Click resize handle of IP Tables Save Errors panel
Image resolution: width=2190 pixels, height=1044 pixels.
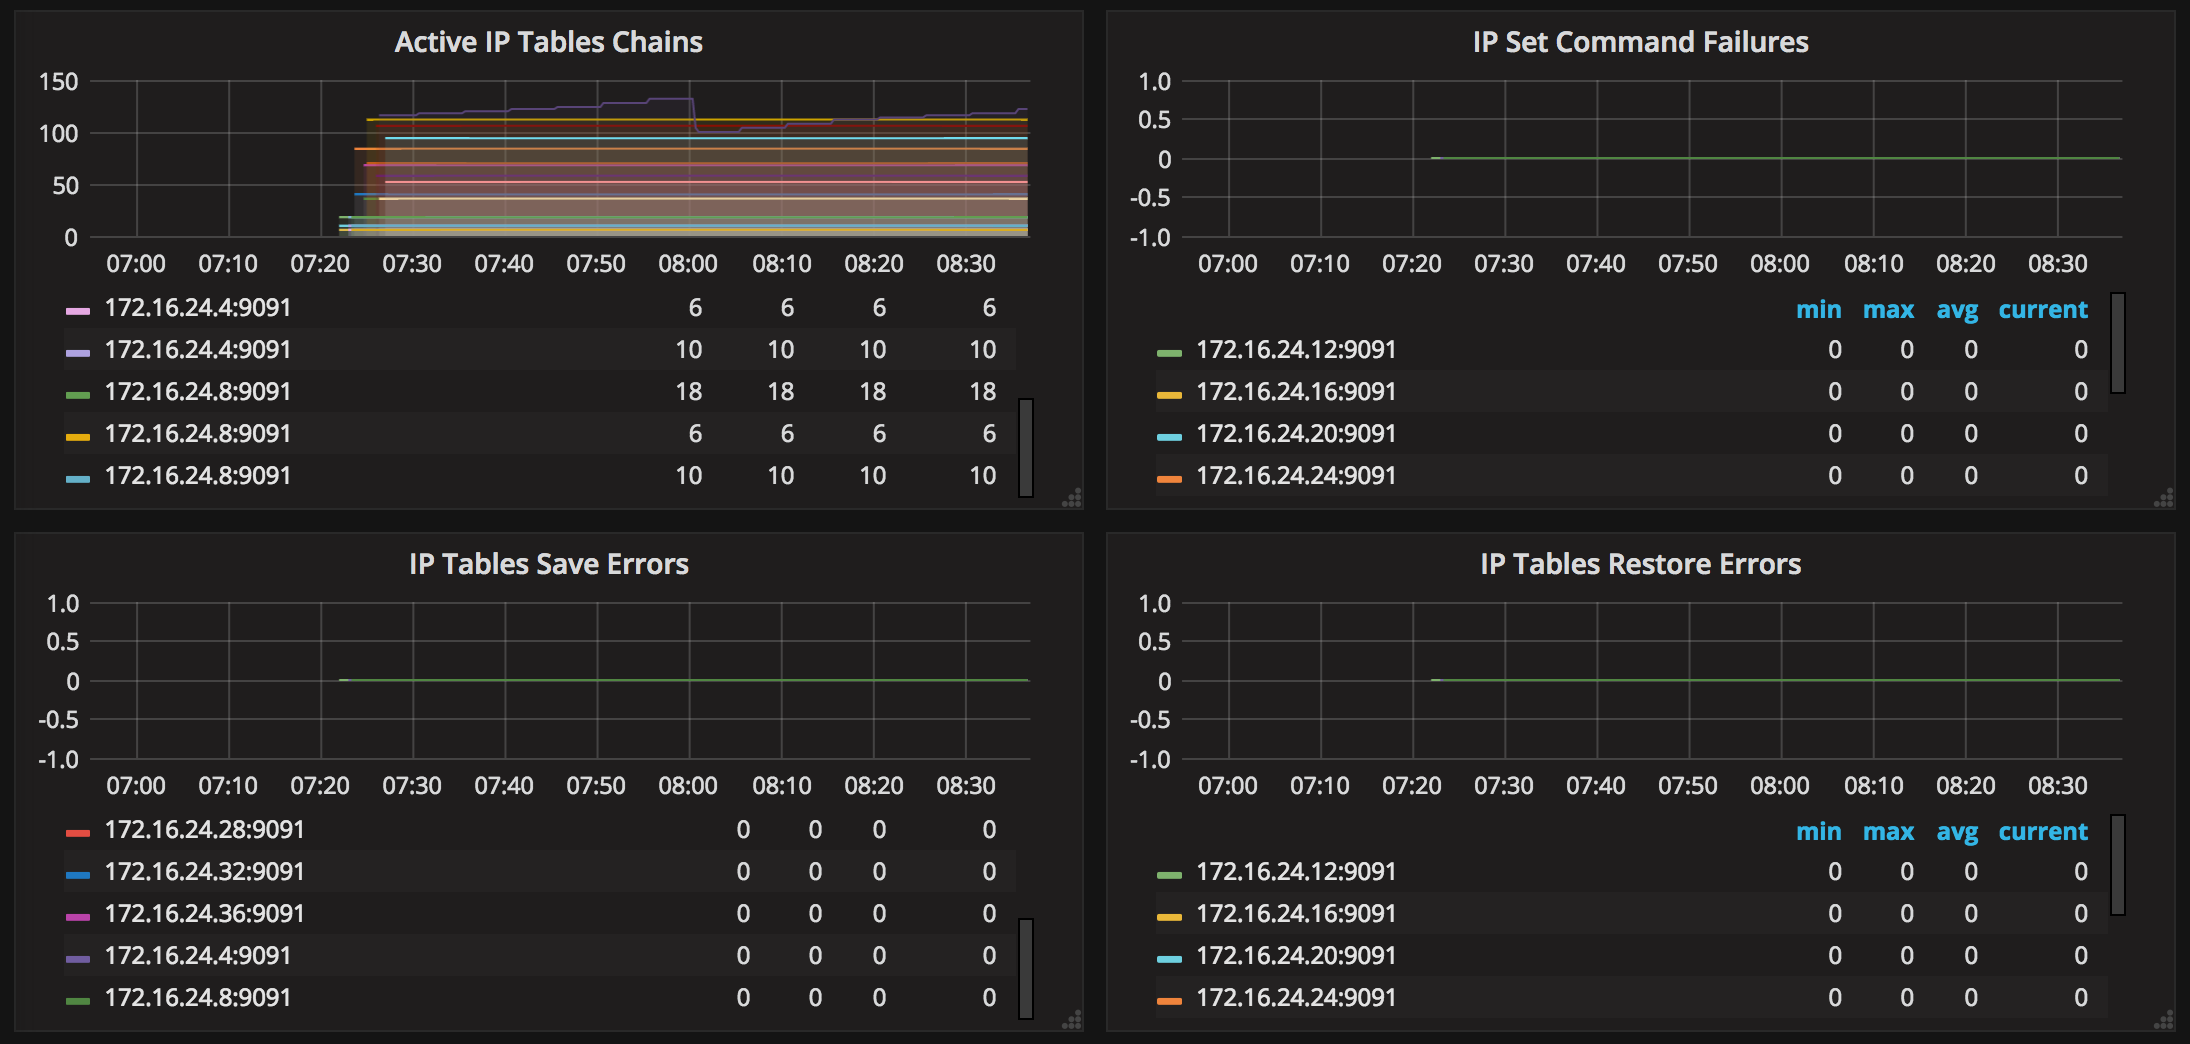(x=1072, y=1020)
